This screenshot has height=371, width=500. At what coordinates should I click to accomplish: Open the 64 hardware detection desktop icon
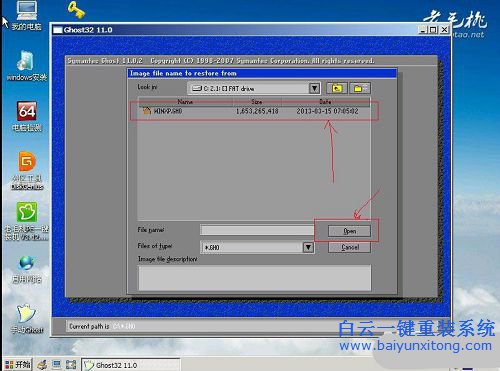click(x=27, y=117)
